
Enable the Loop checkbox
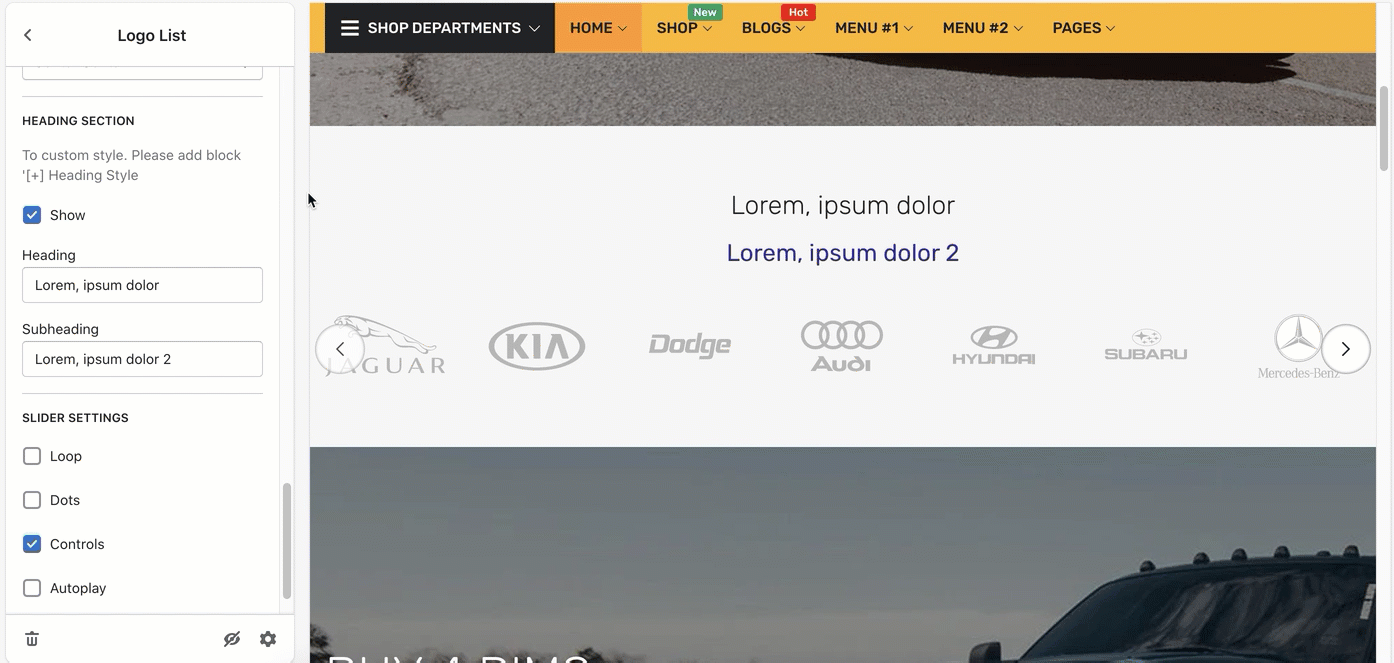click(x=32, y=456)
